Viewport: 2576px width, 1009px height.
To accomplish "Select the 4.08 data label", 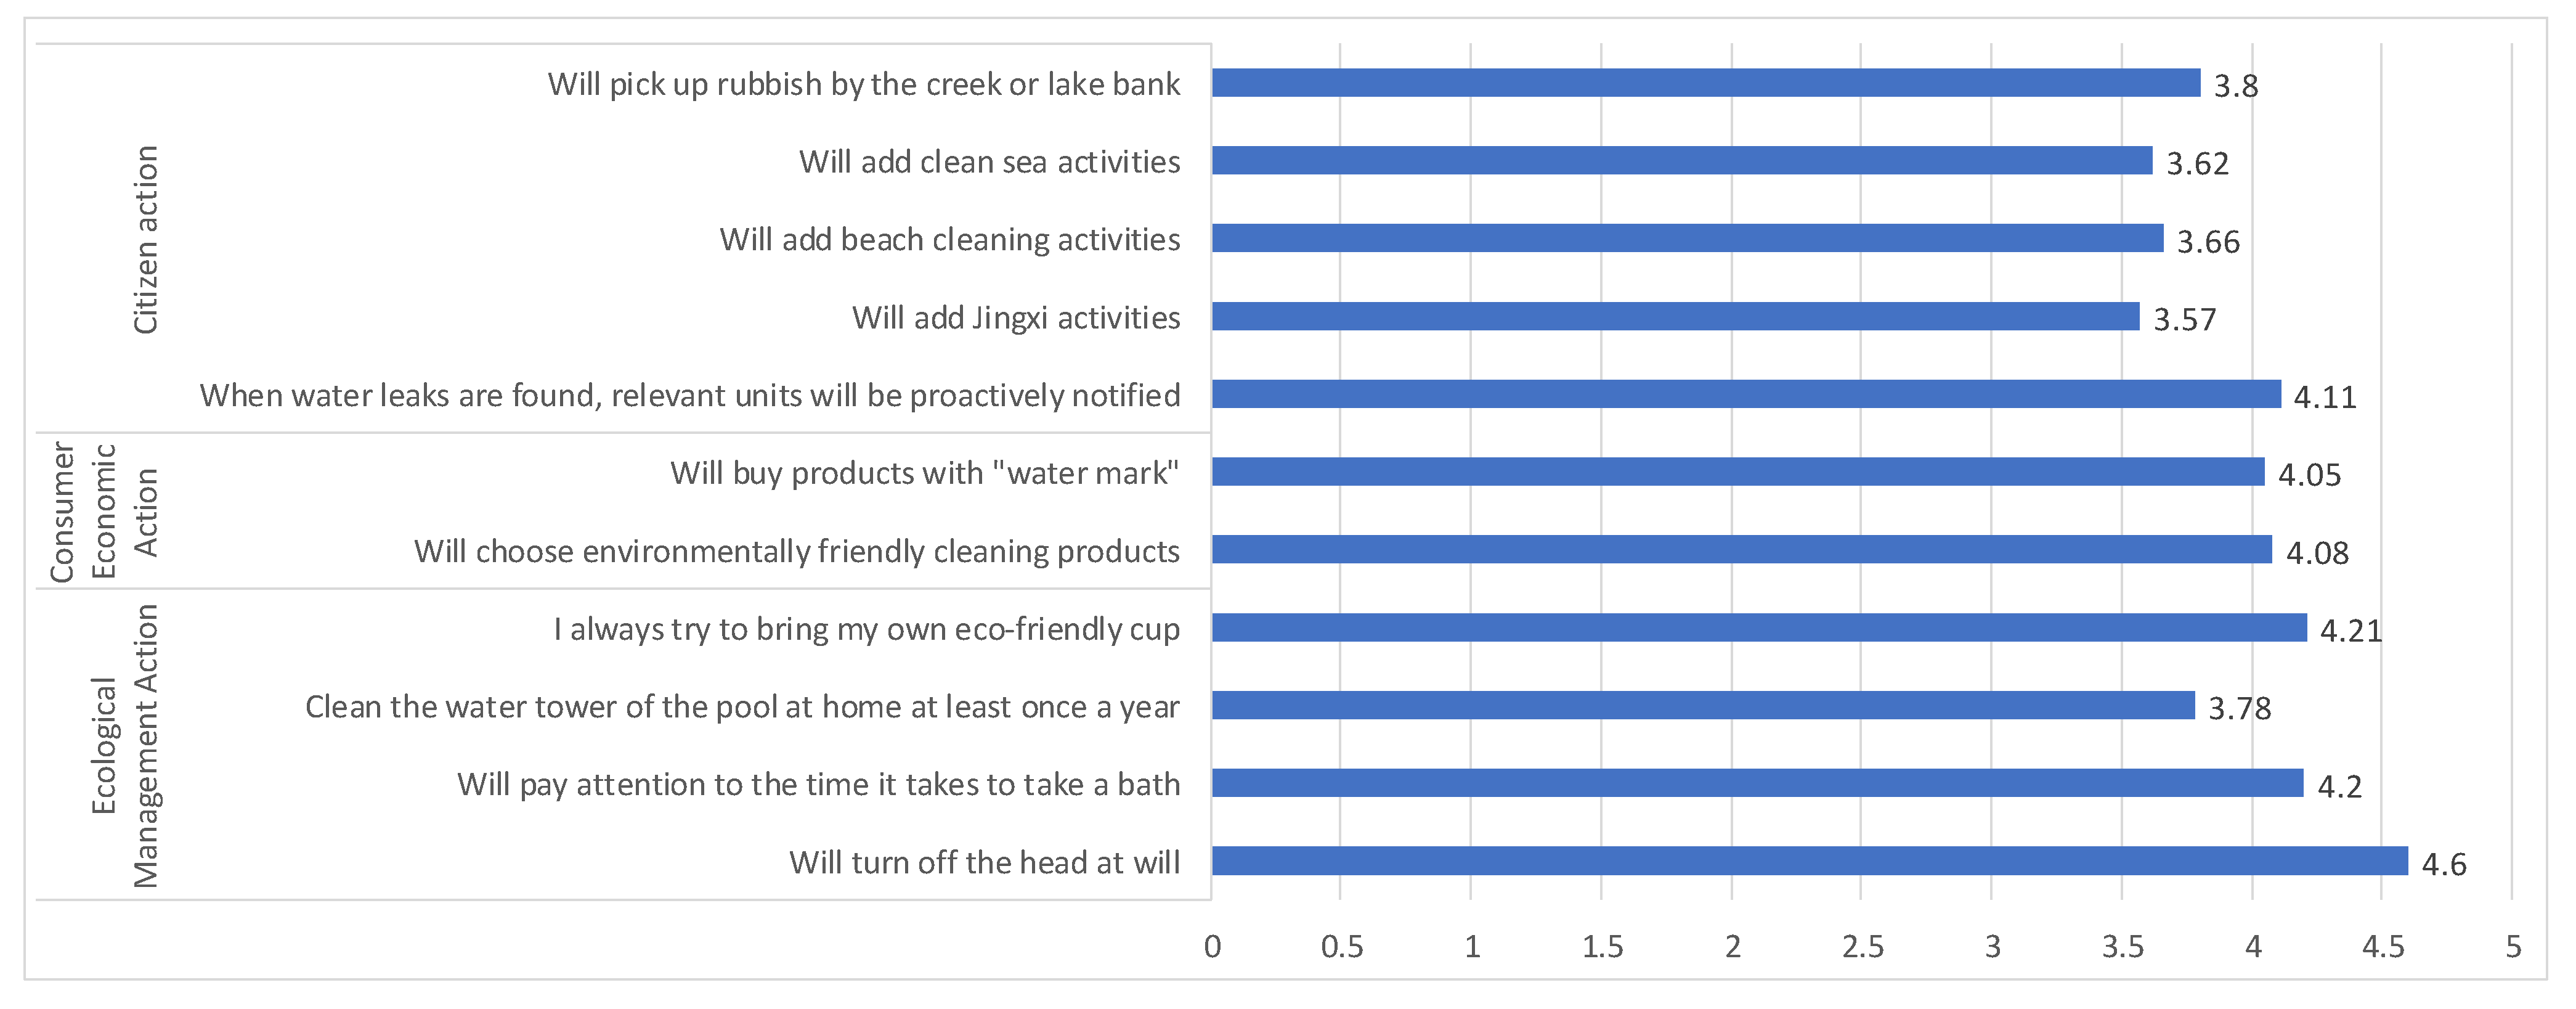I will pyautogui.click(x=2317, y=552).
